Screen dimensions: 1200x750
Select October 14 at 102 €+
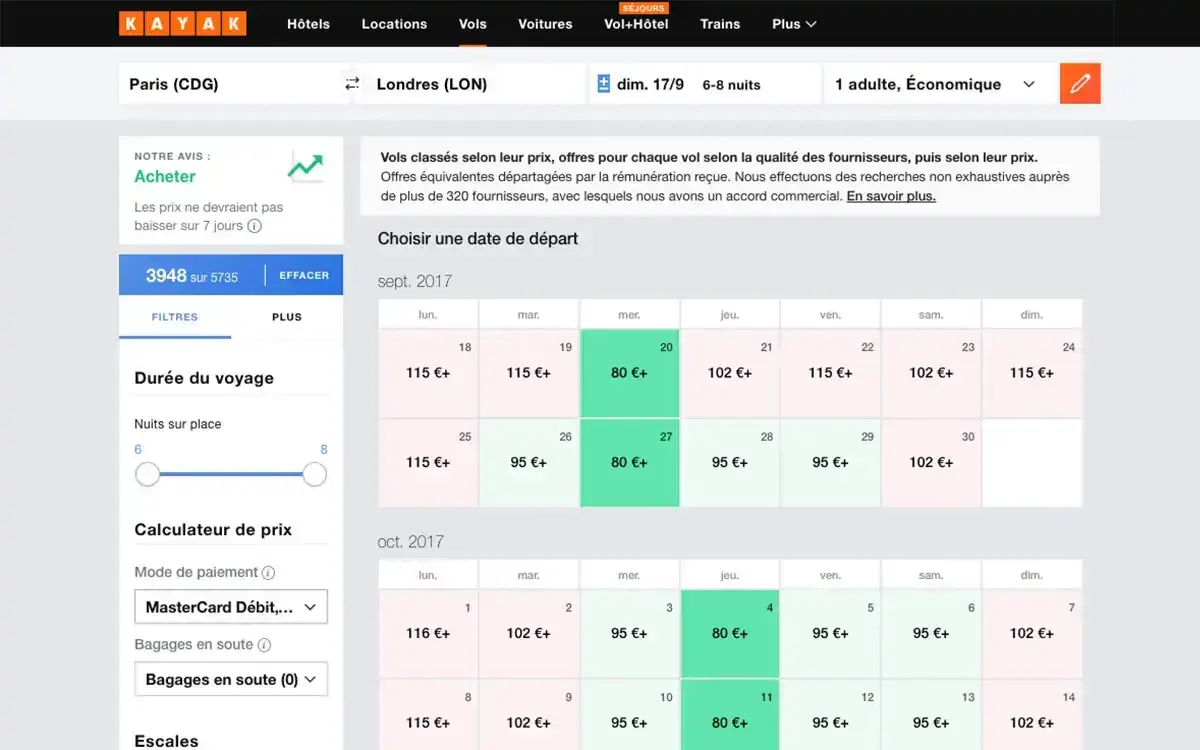pyautogui.click(x=1032, y=715)
